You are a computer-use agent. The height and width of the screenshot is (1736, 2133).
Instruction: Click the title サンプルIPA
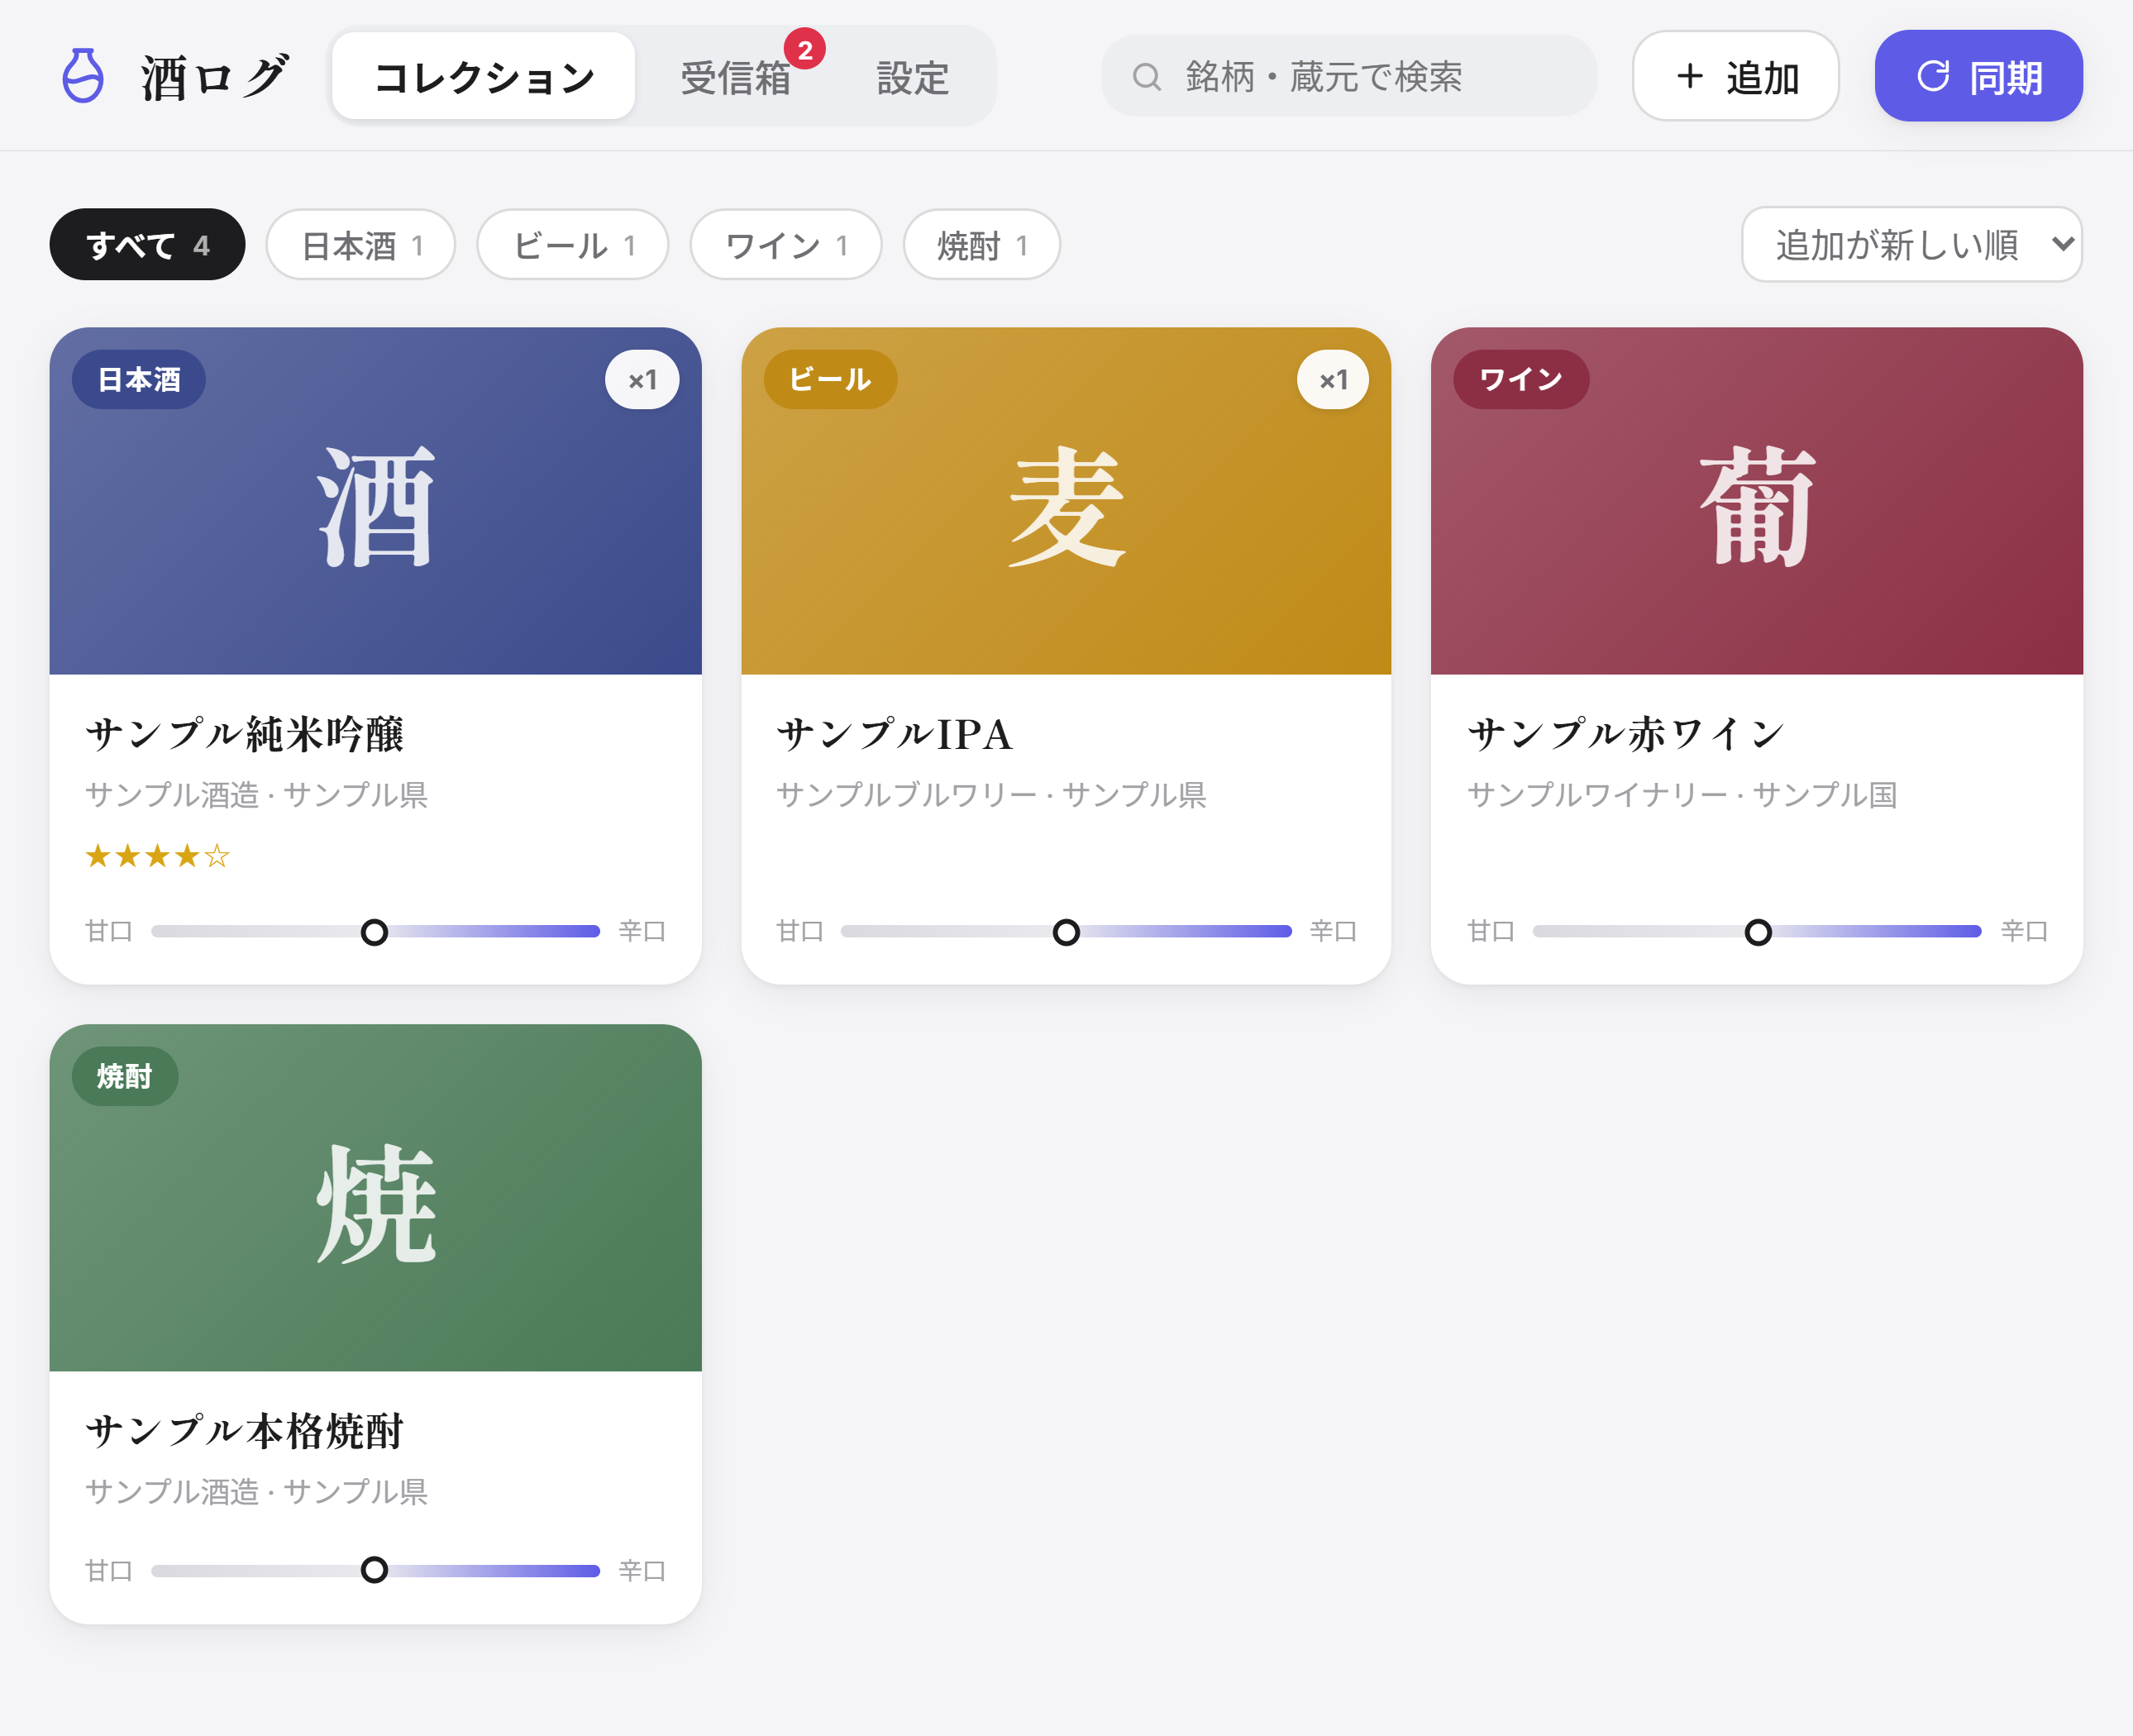[894, 734]
